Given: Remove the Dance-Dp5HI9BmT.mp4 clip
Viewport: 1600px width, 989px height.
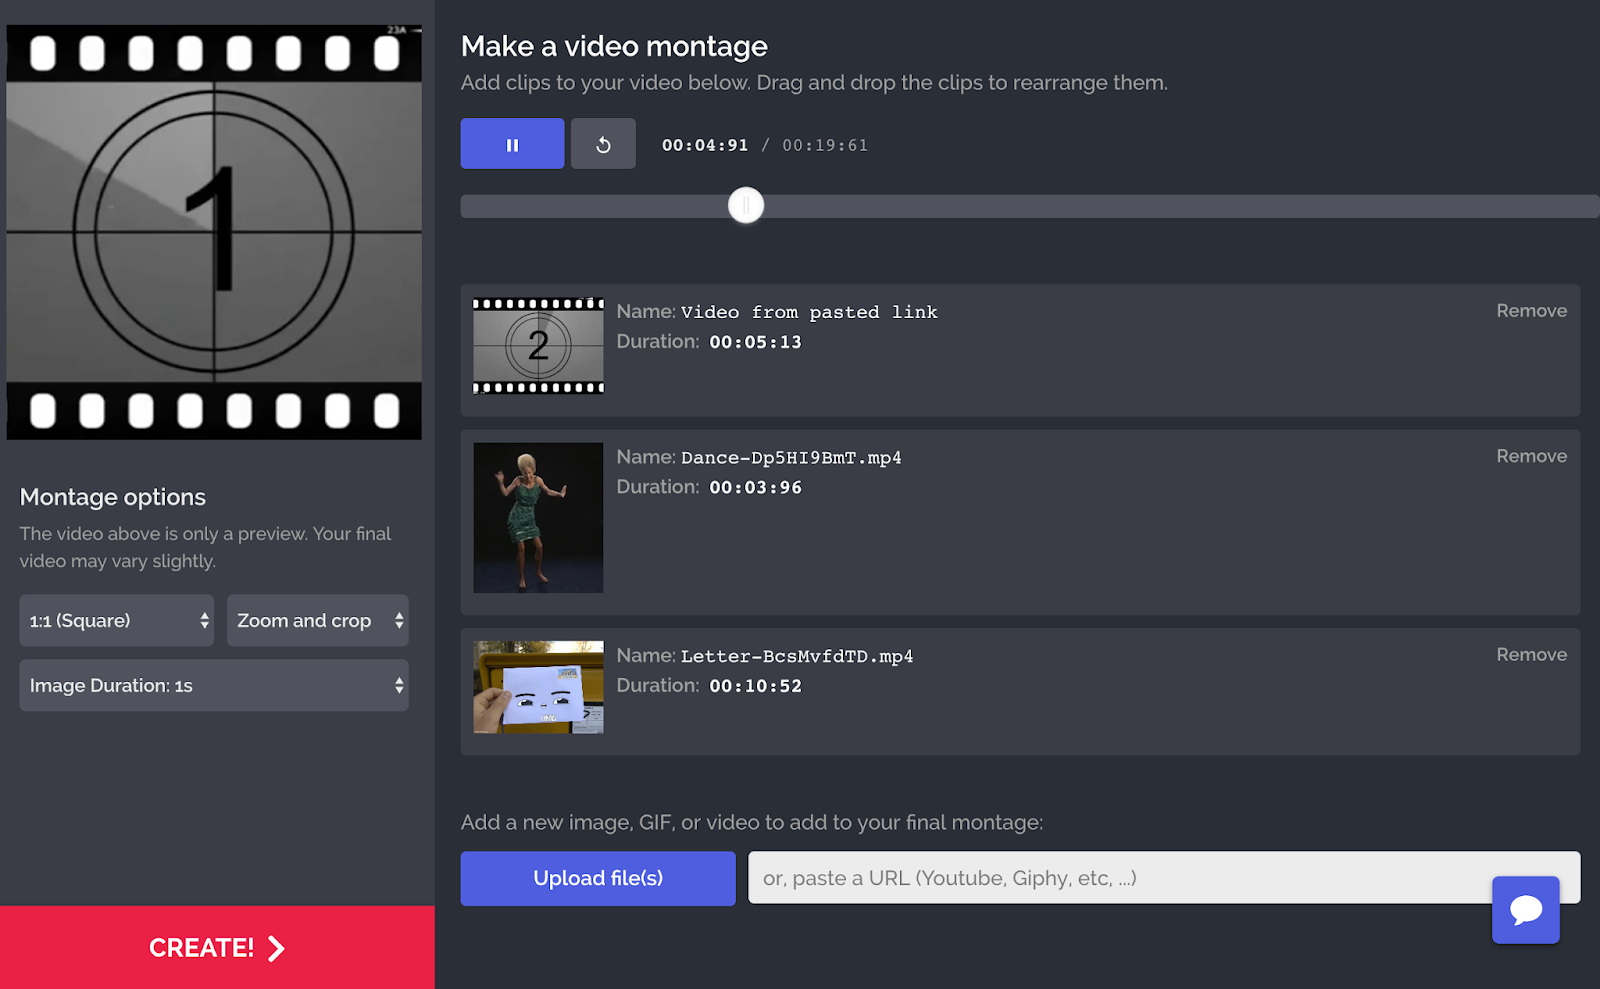Looking at the screenshot, I should point(1531,456).
